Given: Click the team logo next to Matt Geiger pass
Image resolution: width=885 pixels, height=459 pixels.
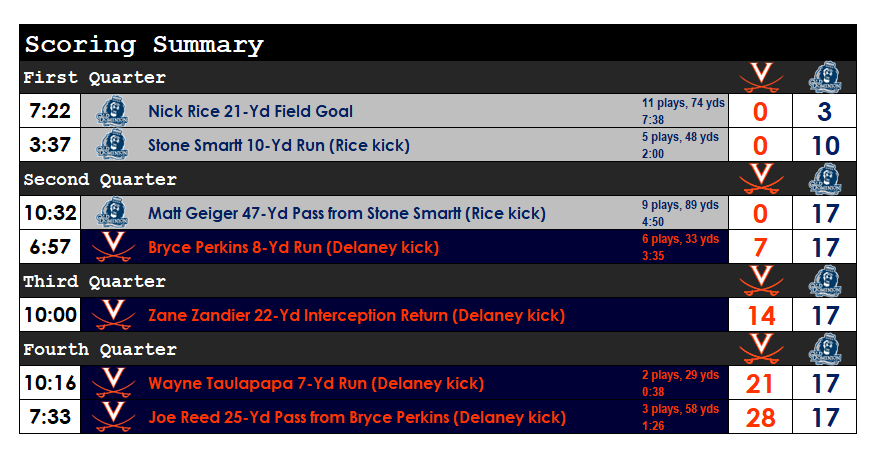Looking at the screenshot, I should (x=113, y=213).
